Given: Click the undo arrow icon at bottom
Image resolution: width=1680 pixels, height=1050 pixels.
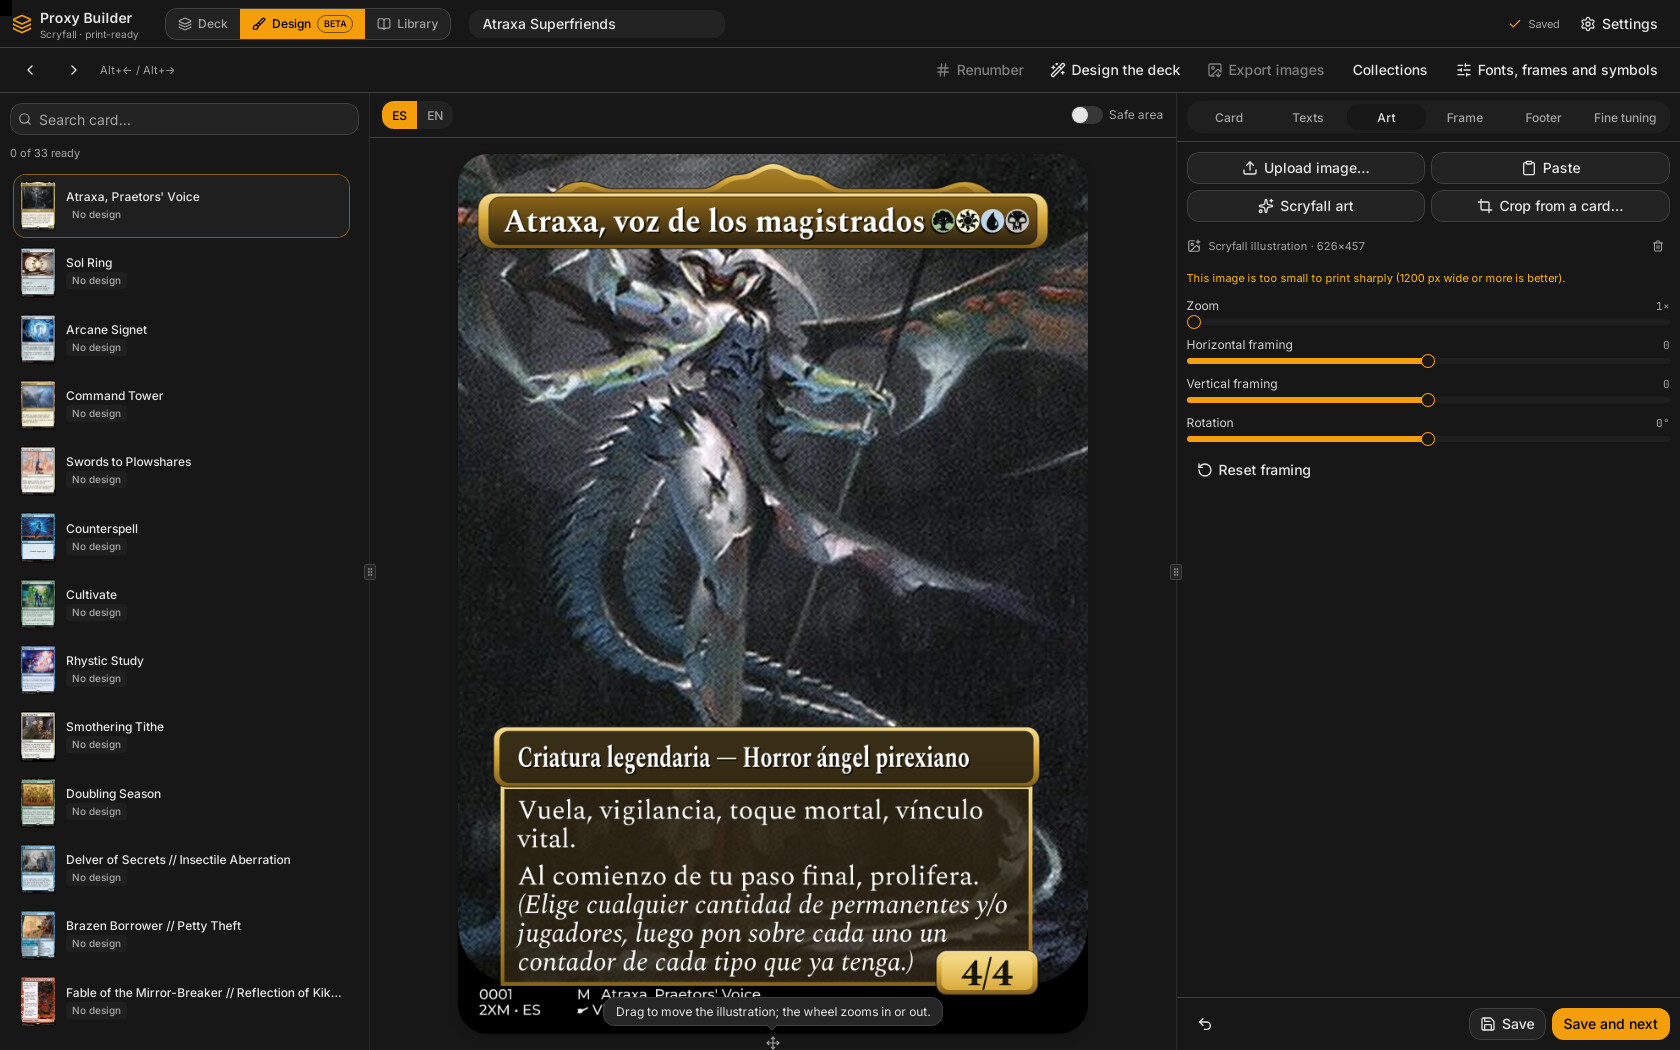Looking at the screenshot, I should coord(1205,1024).
